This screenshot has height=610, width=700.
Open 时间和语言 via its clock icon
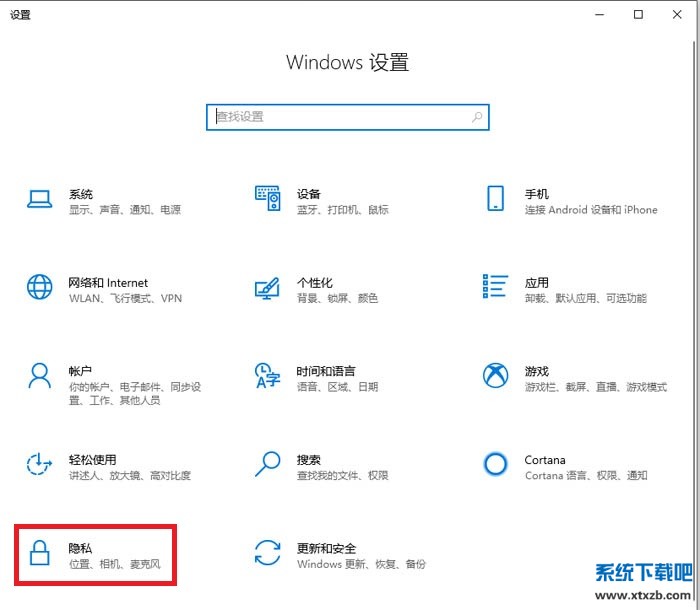click(x=267, y=376)
